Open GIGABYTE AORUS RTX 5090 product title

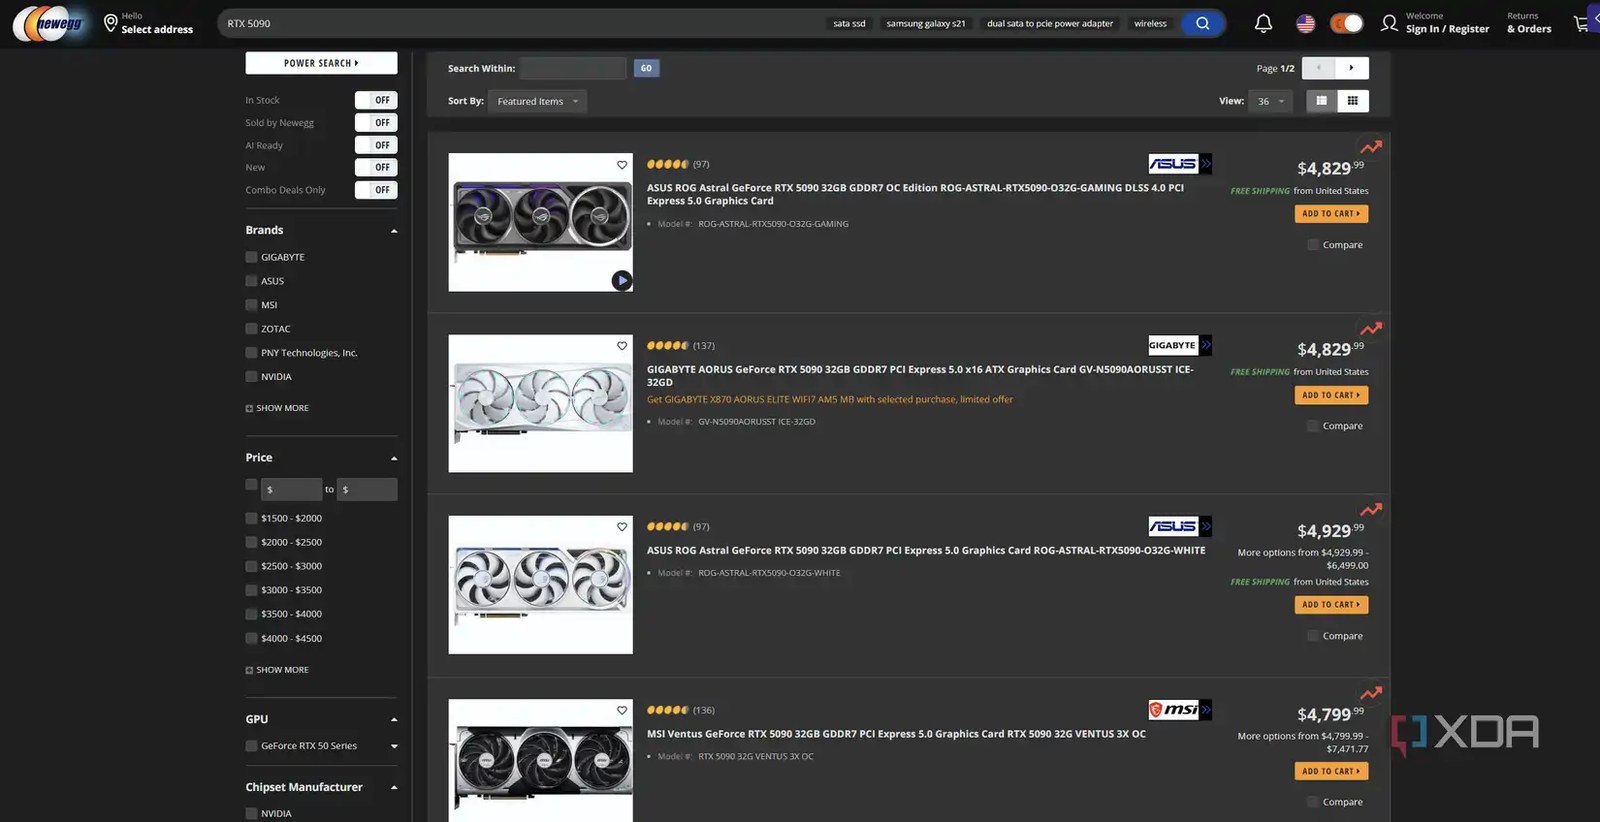(x=920, y=376)
